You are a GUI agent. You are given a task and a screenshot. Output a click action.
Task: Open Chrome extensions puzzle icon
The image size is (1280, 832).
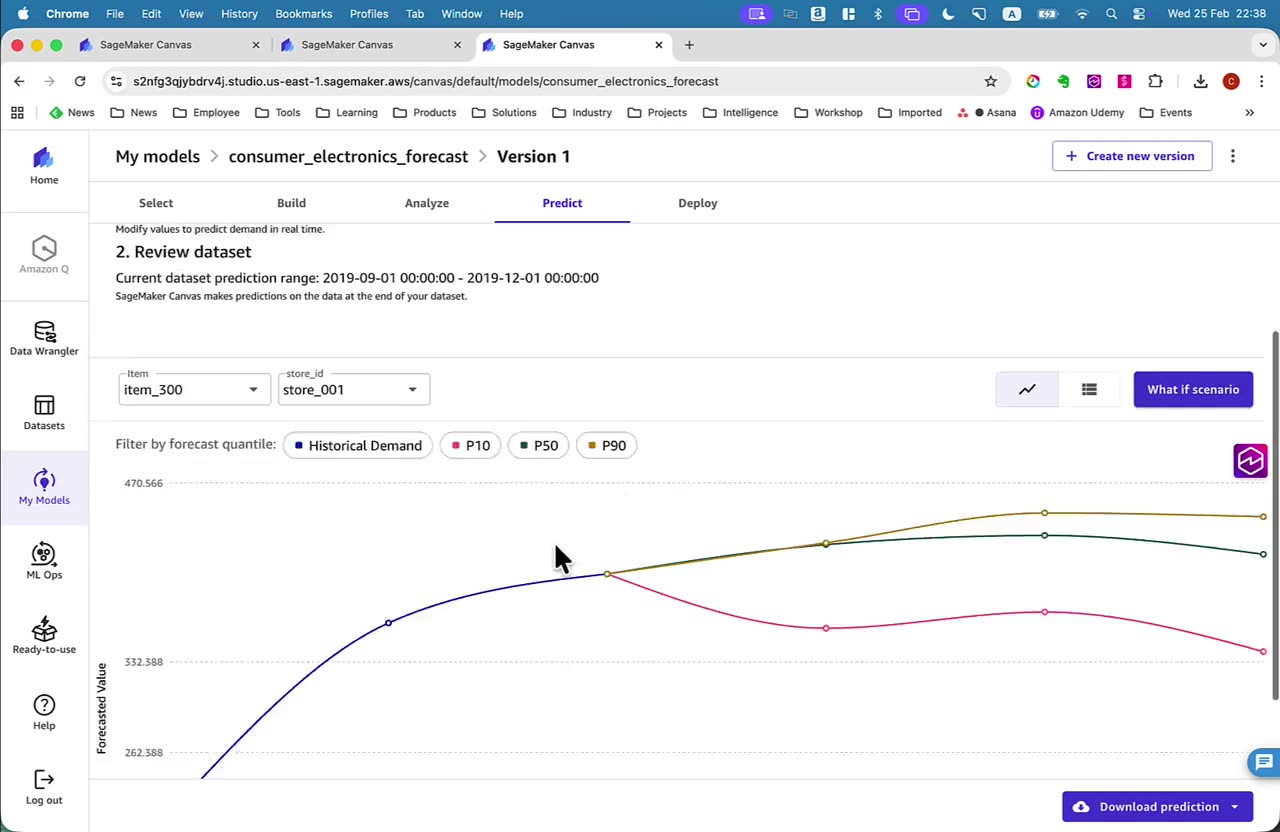1155,81
